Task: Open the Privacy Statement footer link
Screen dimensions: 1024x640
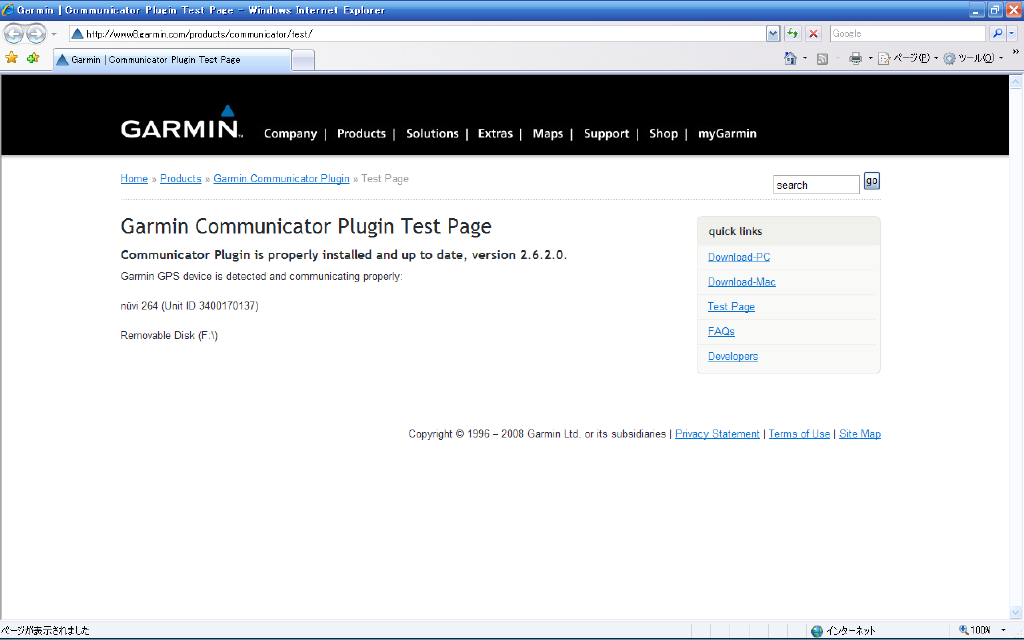Action: (x=717, y=434)
